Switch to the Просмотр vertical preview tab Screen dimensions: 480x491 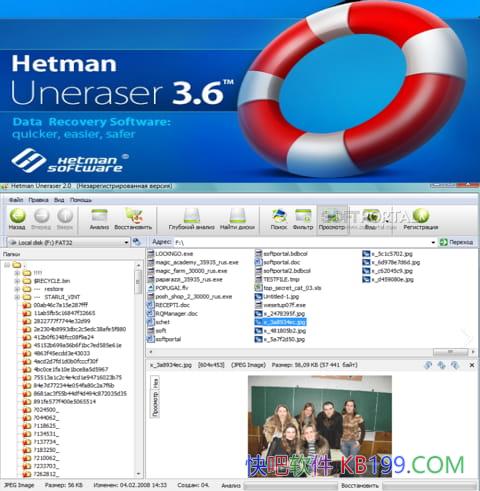tap(156, 404)
